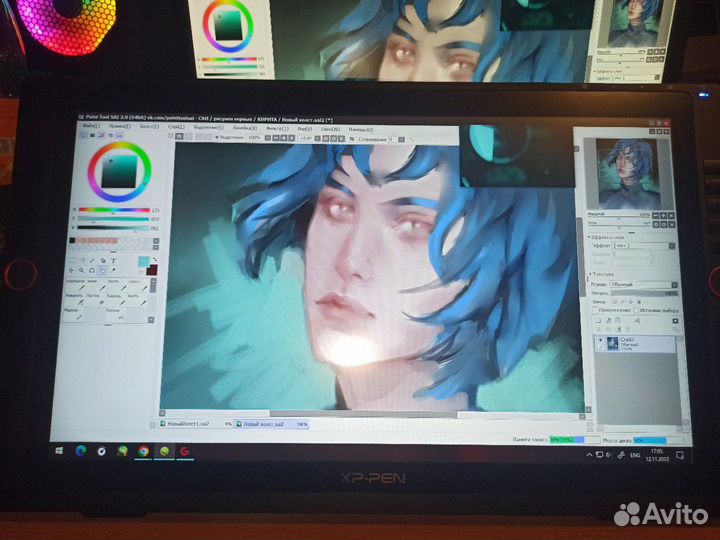
Task: Create a new layer folder
Action: pos(618,321)
